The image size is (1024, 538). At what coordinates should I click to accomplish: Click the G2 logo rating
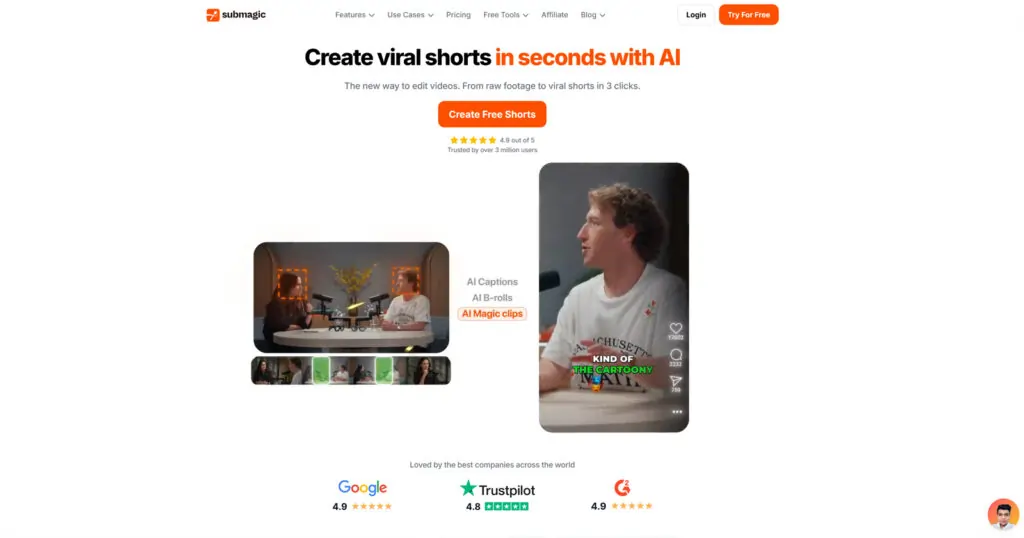point(622,488)
